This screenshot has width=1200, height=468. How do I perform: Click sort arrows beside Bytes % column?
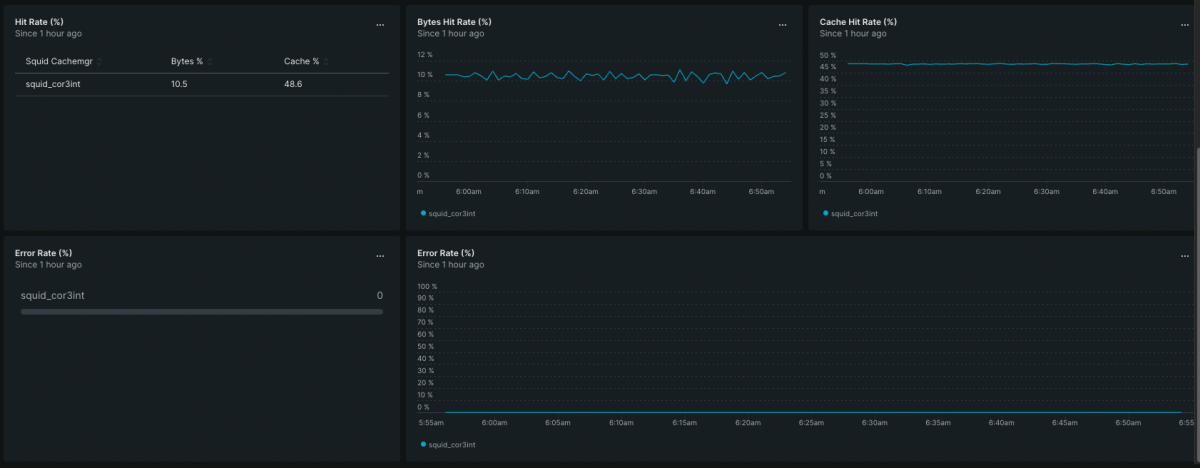210,62
